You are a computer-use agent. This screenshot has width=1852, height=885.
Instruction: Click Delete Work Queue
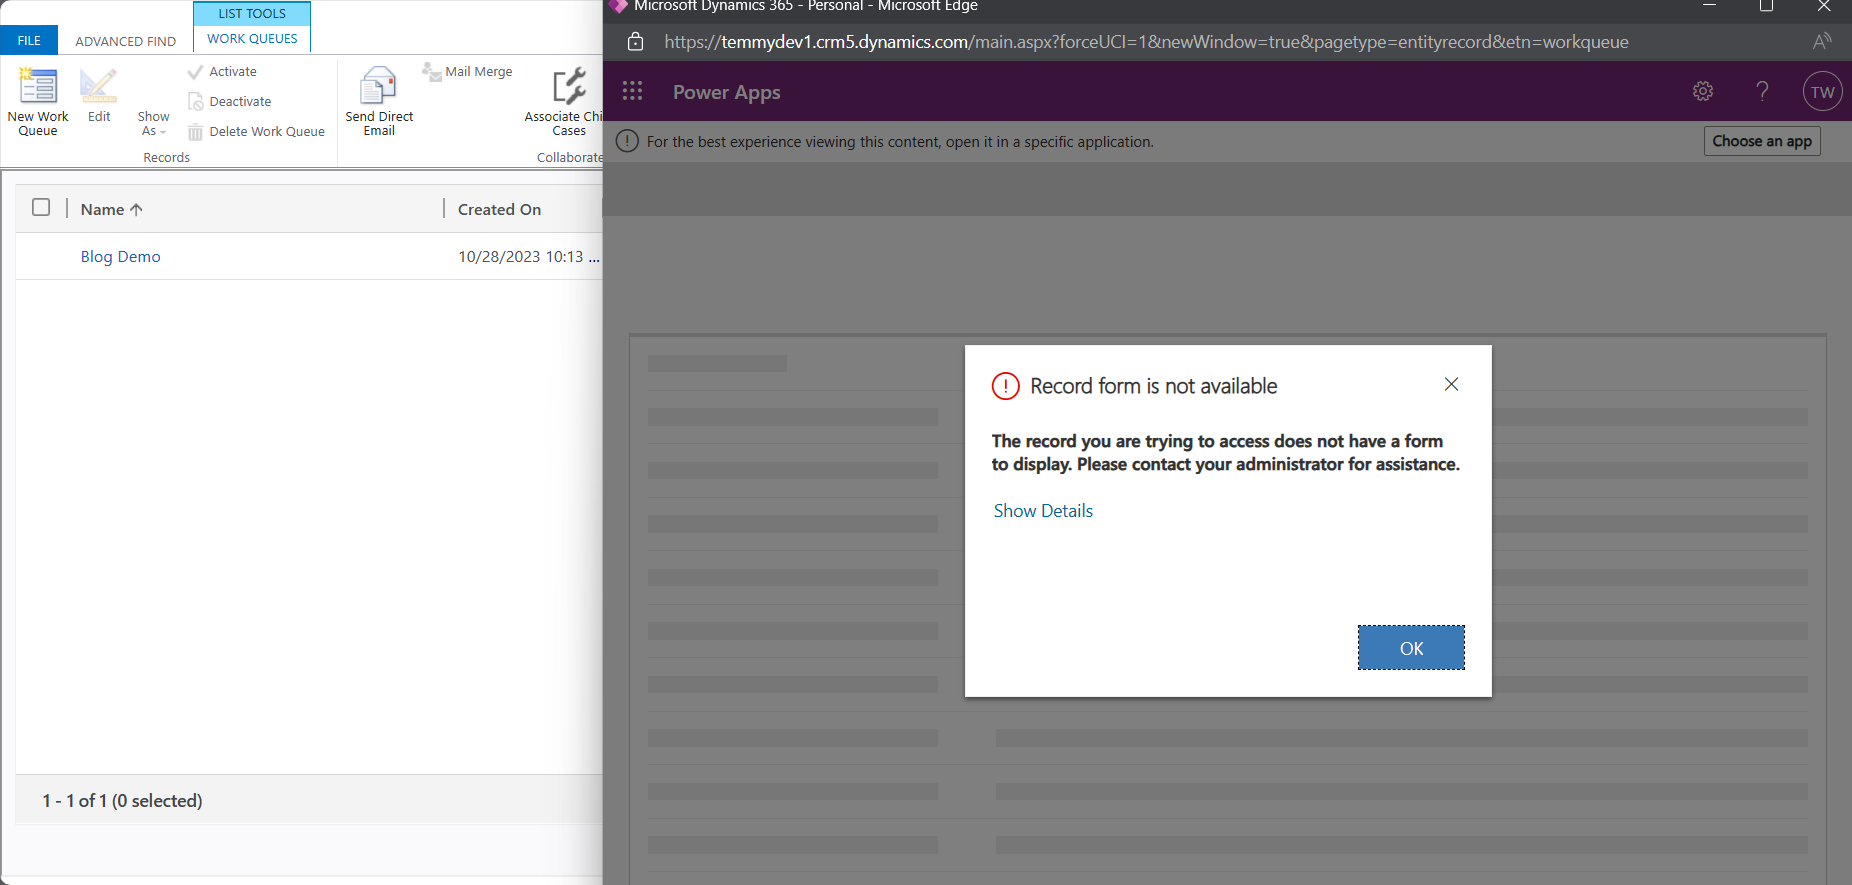pos(257,132)
